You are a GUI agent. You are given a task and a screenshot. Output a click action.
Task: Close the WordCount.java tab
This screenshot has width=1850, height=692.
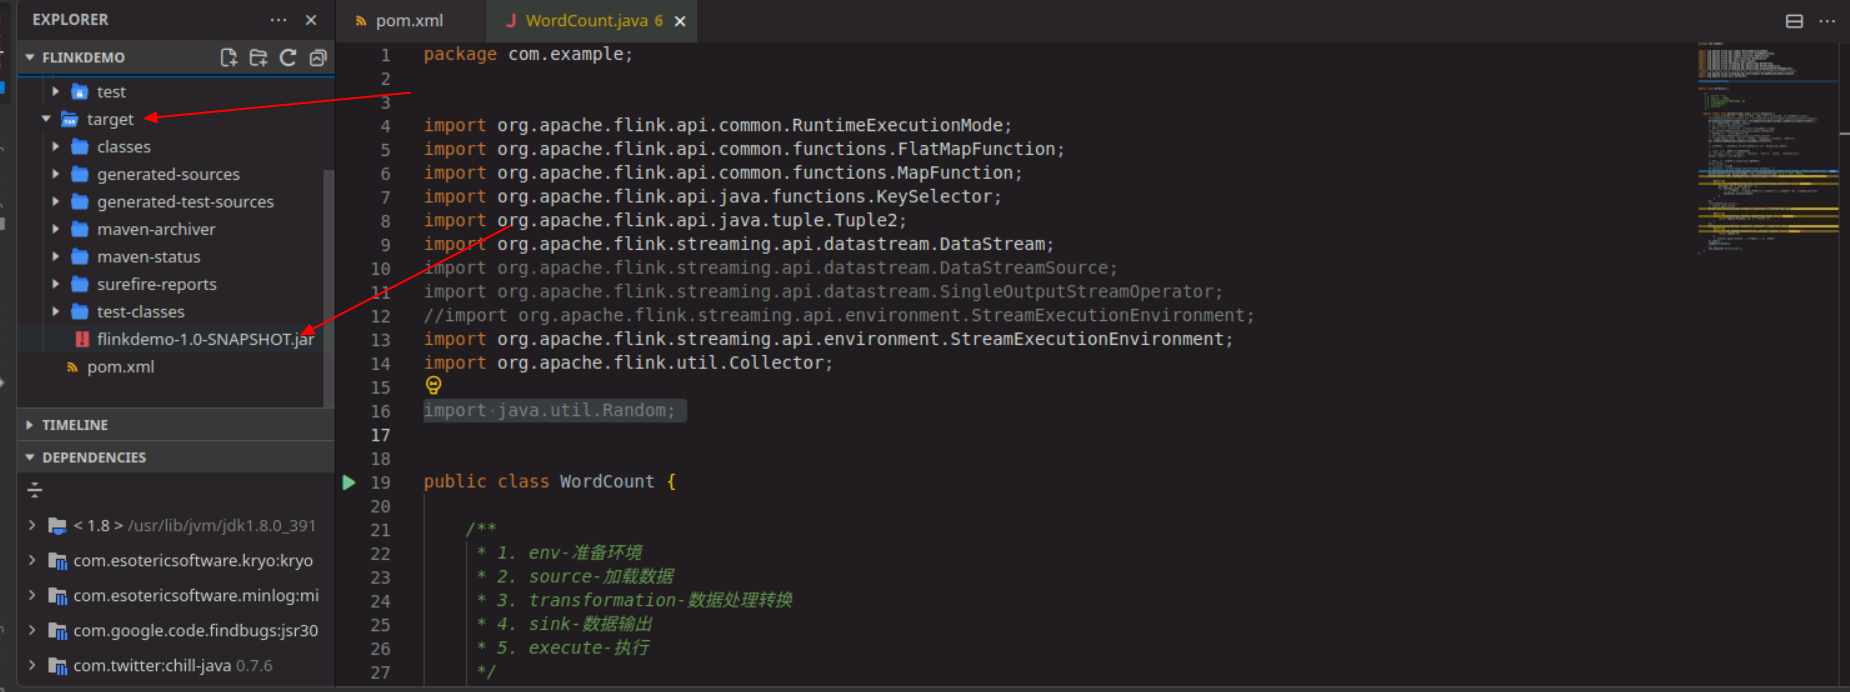680,21
